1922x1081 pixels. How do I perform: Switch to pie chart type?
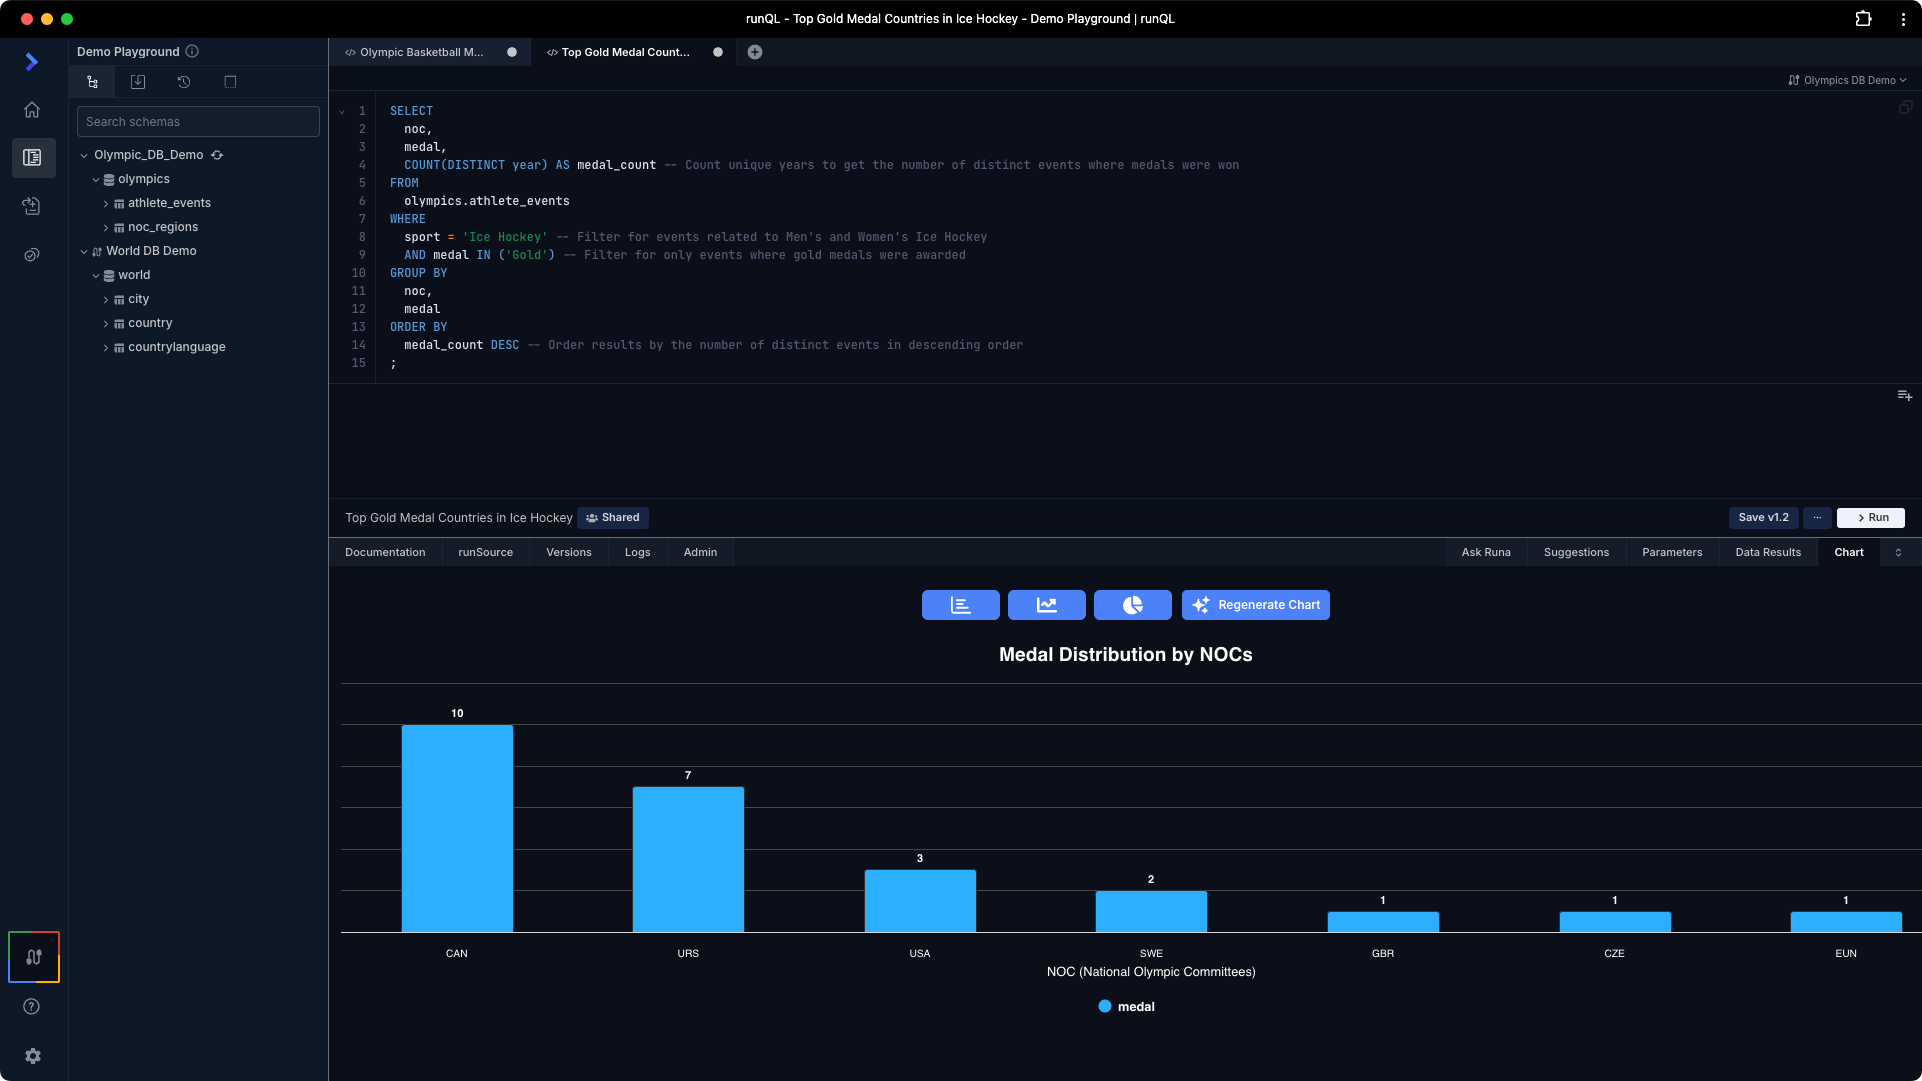[x=1133, y=605]
